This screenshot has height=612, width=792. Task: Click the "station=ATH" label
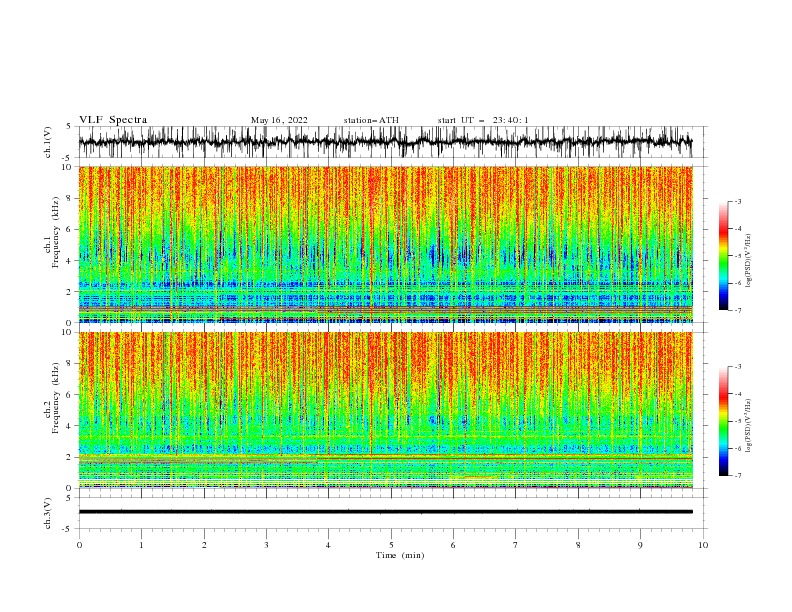(x=371, y=120)
